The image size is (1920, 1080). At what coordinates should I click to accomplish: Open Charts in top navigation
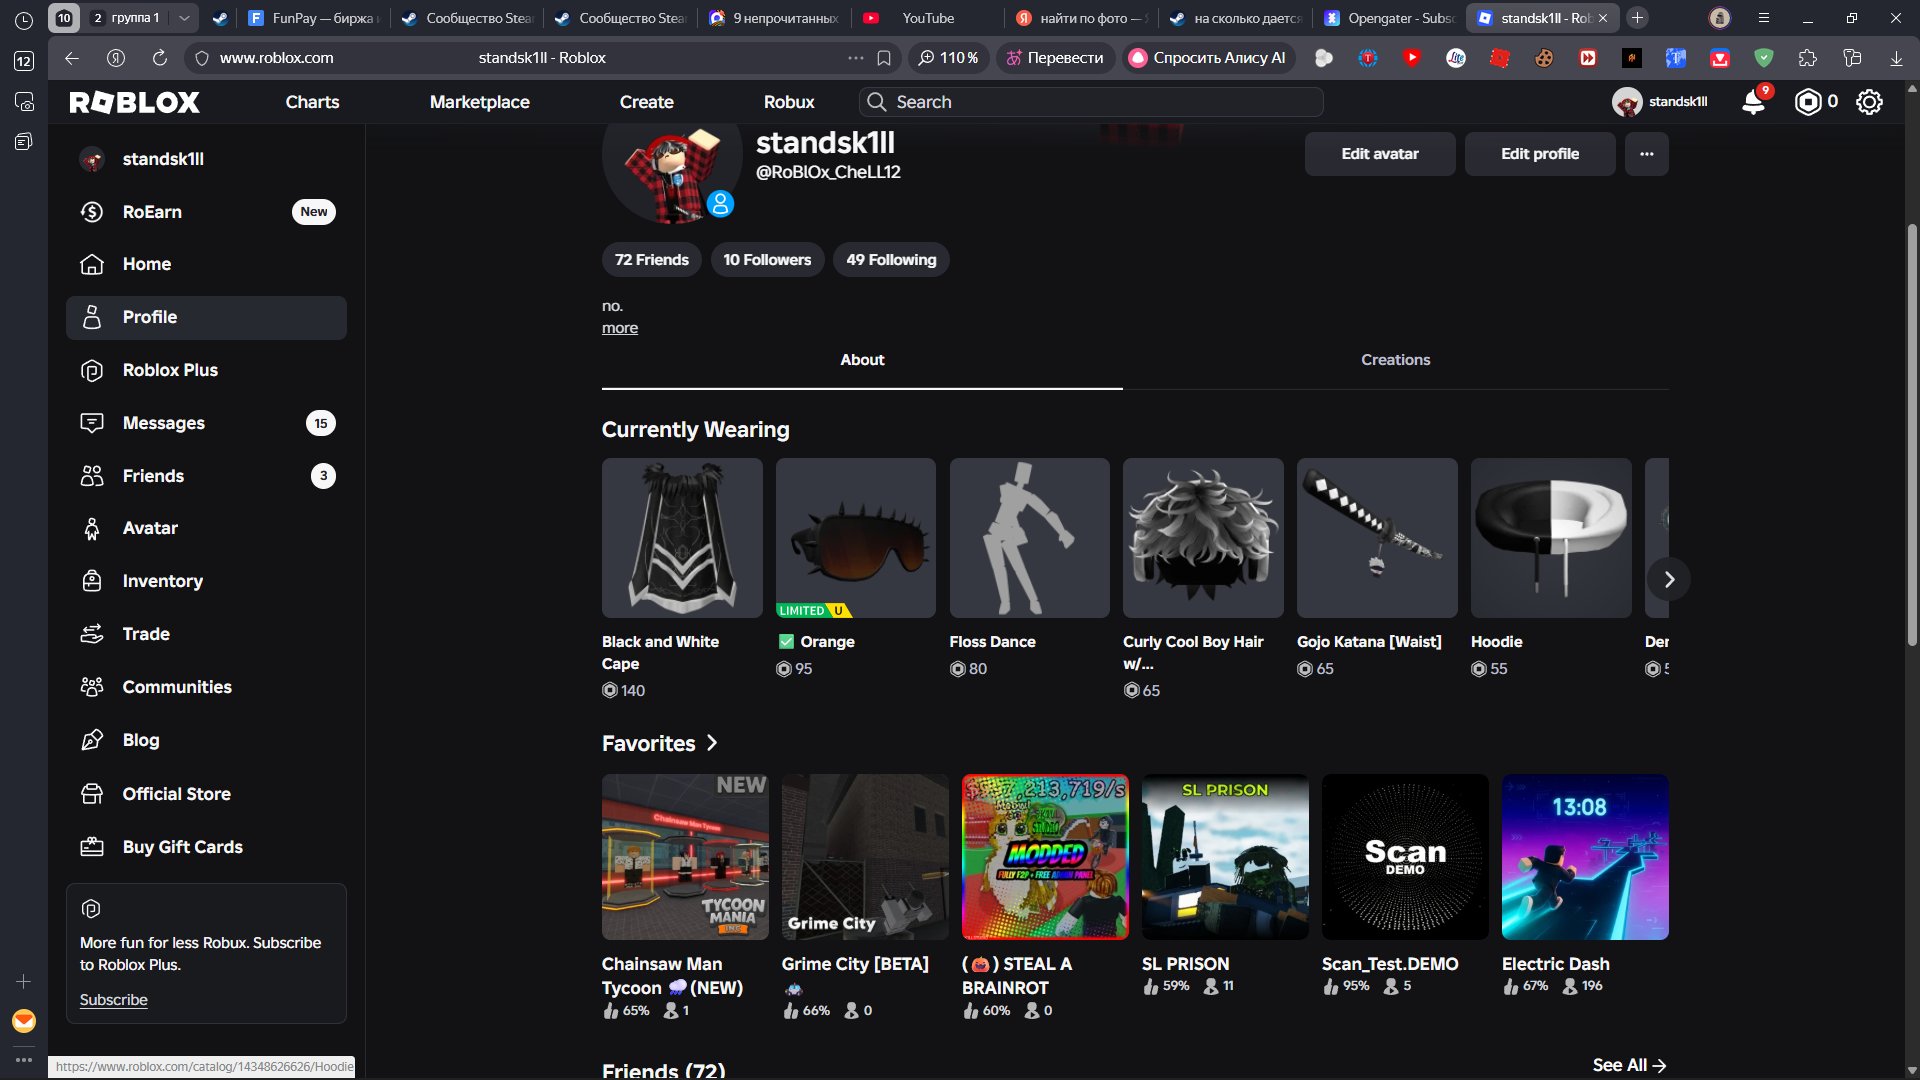(x=313, y=102)
